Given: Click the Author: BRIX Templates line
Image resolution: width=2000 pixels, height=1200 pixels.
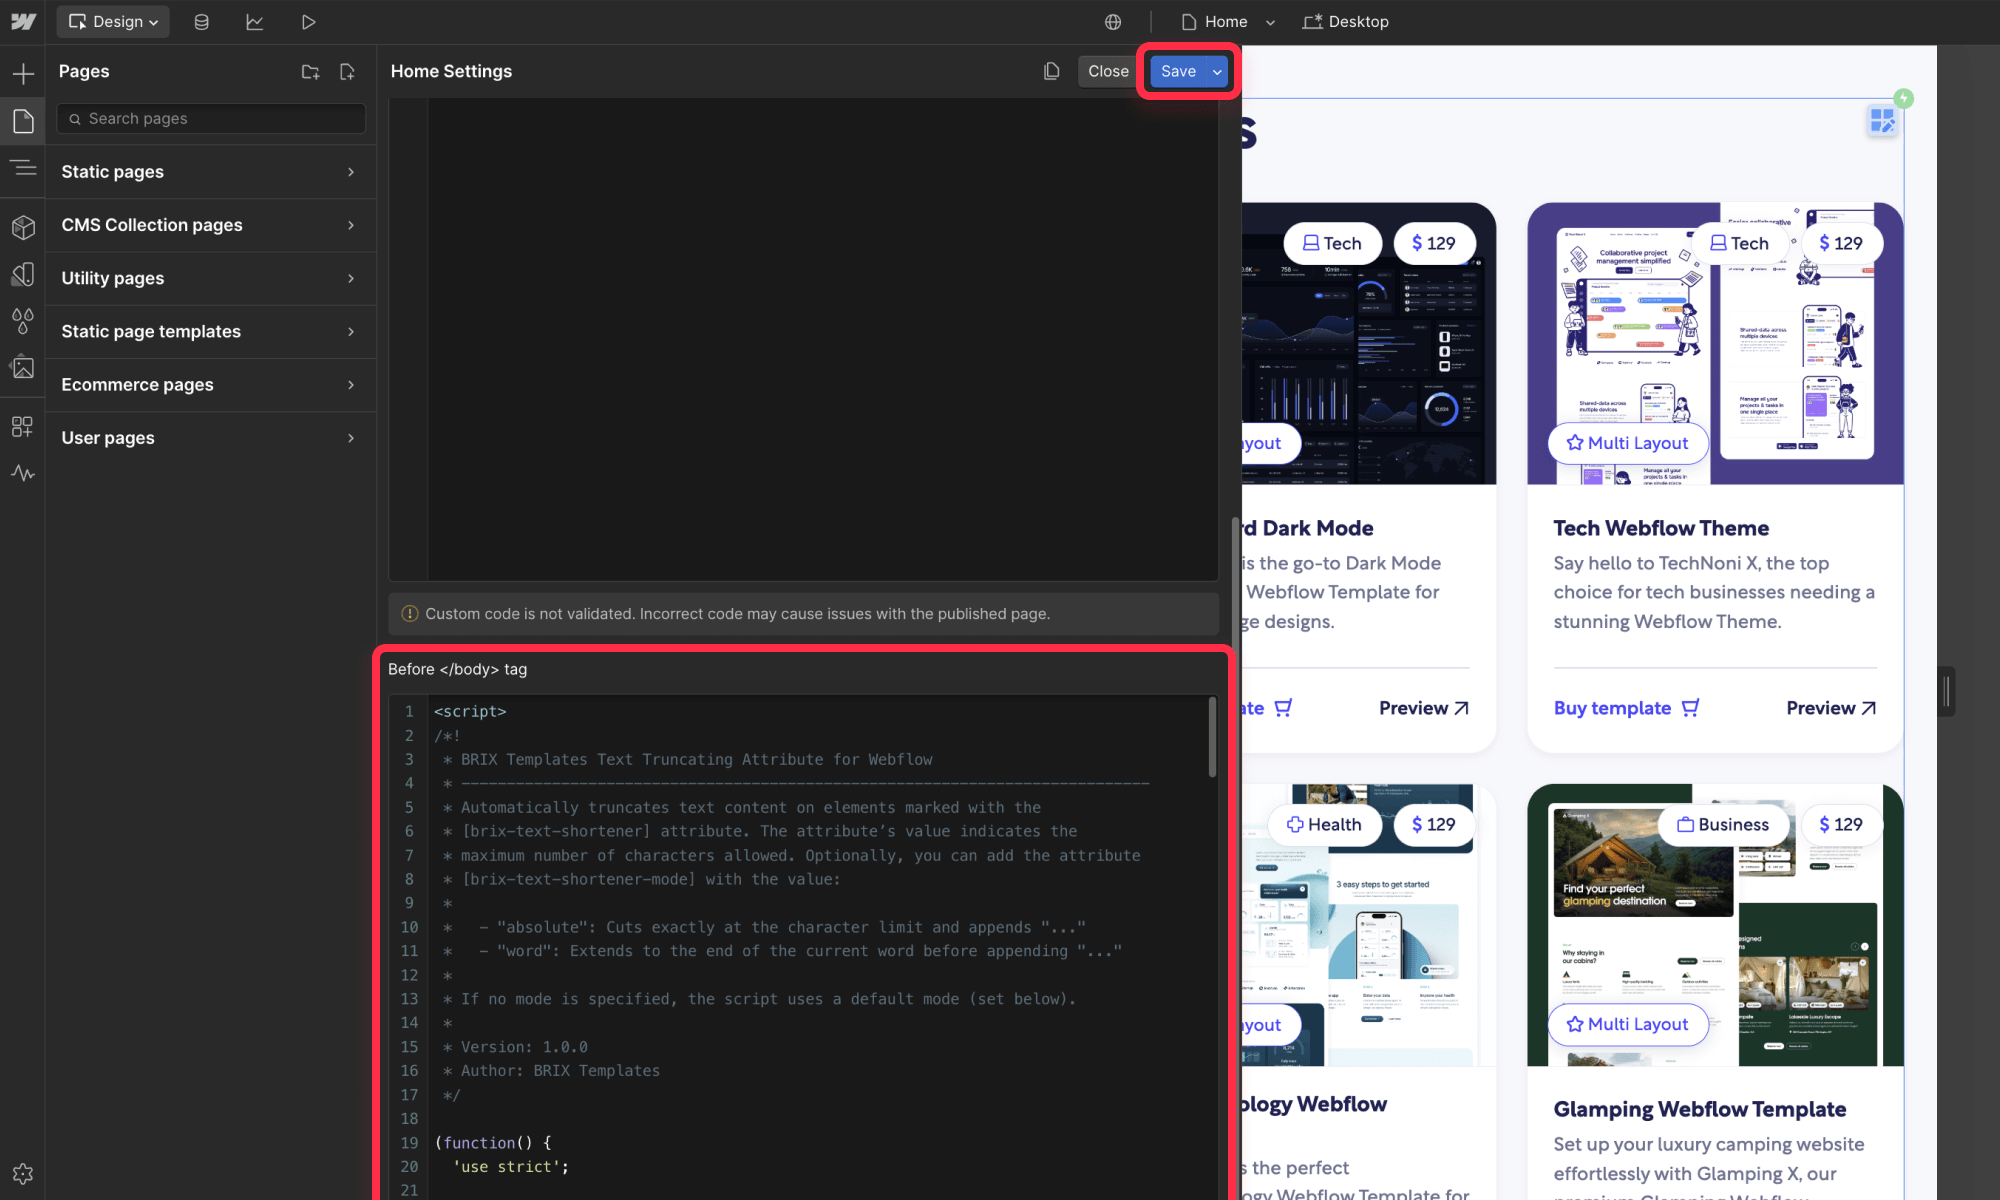Looking at the screenshot, I should coord(551,1071).
